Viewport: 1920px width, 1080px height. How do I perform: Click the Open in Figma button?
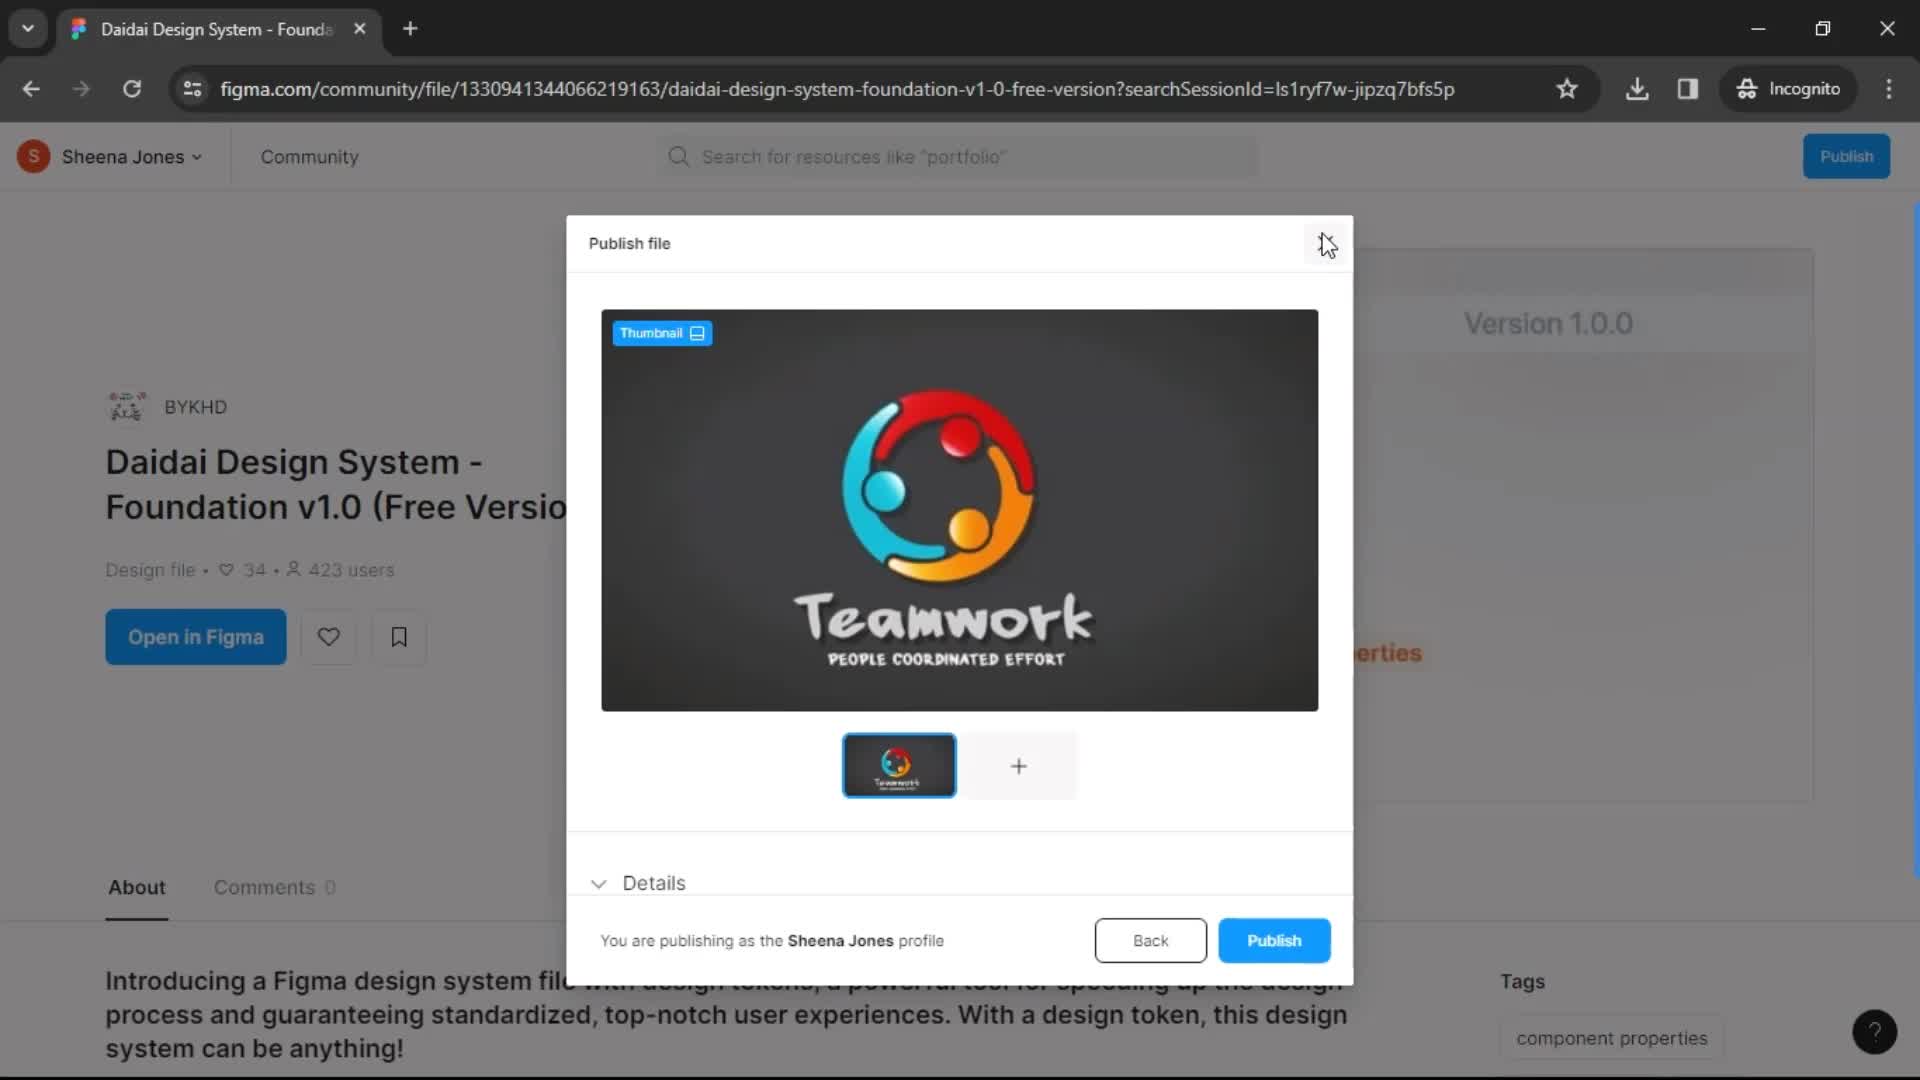click(x=195, y=637)
